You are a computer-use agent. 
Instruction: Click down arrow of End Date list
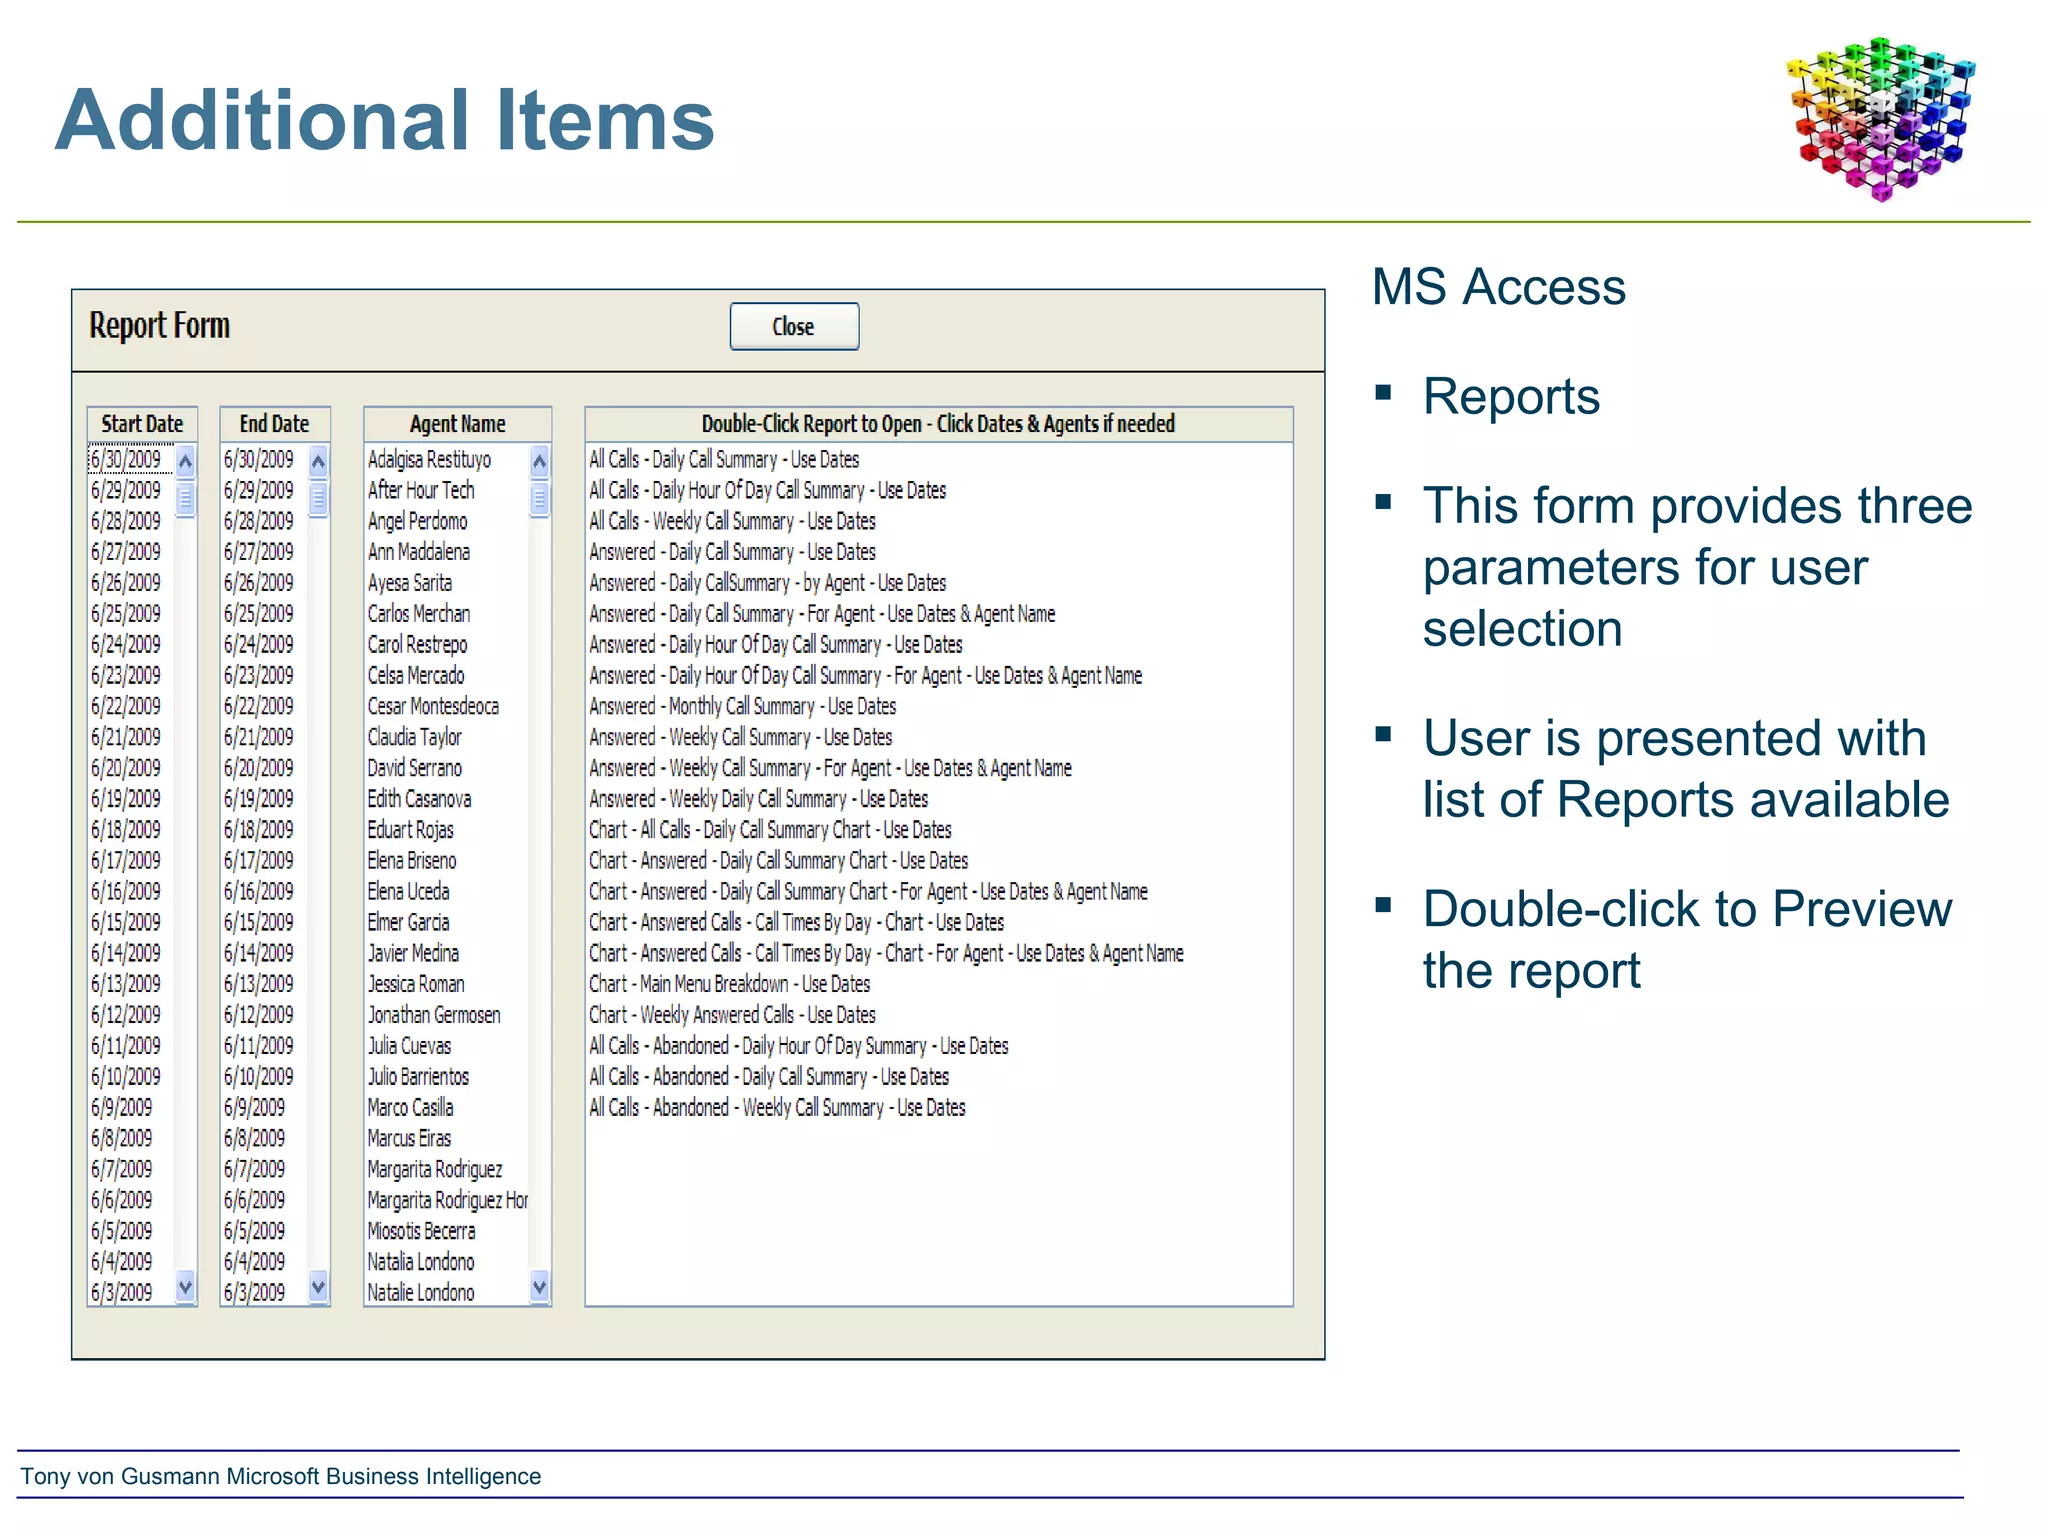coord(319,1286)
